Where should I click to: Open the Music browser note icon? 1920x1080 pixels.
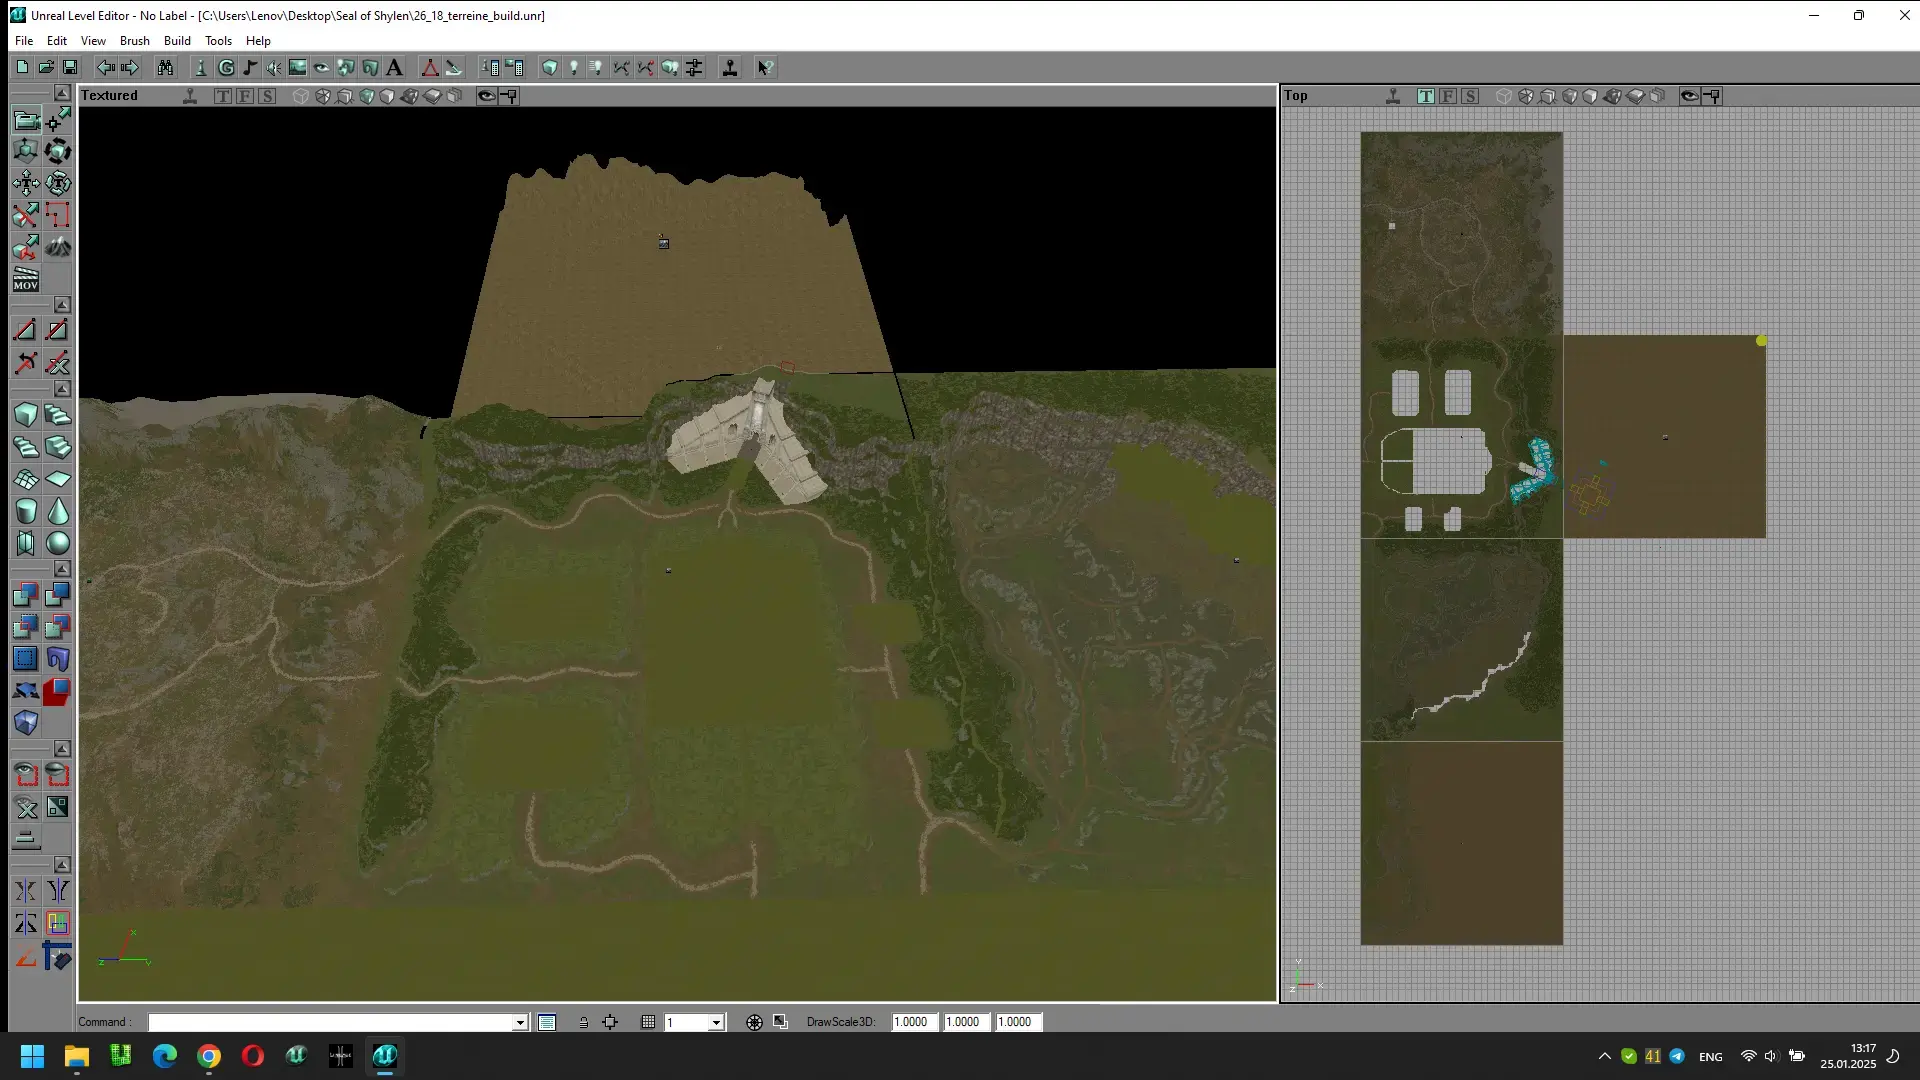point(250,67)
